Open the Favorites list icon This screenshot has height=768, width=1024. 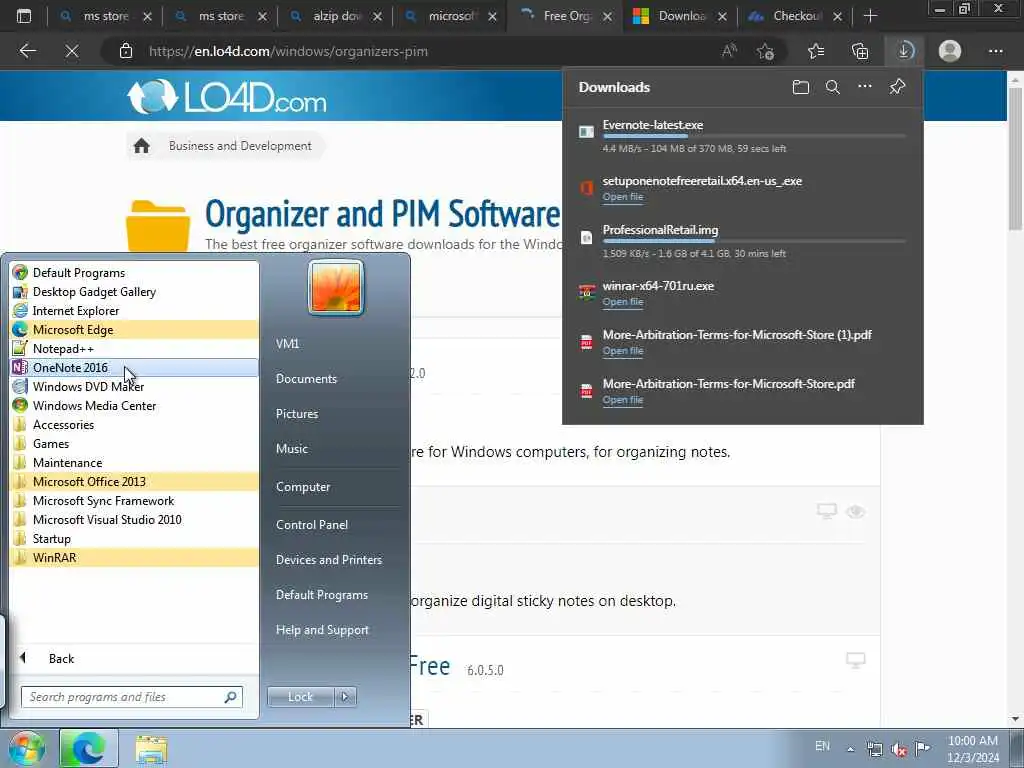pyautogui.click(x=816, y=51)
